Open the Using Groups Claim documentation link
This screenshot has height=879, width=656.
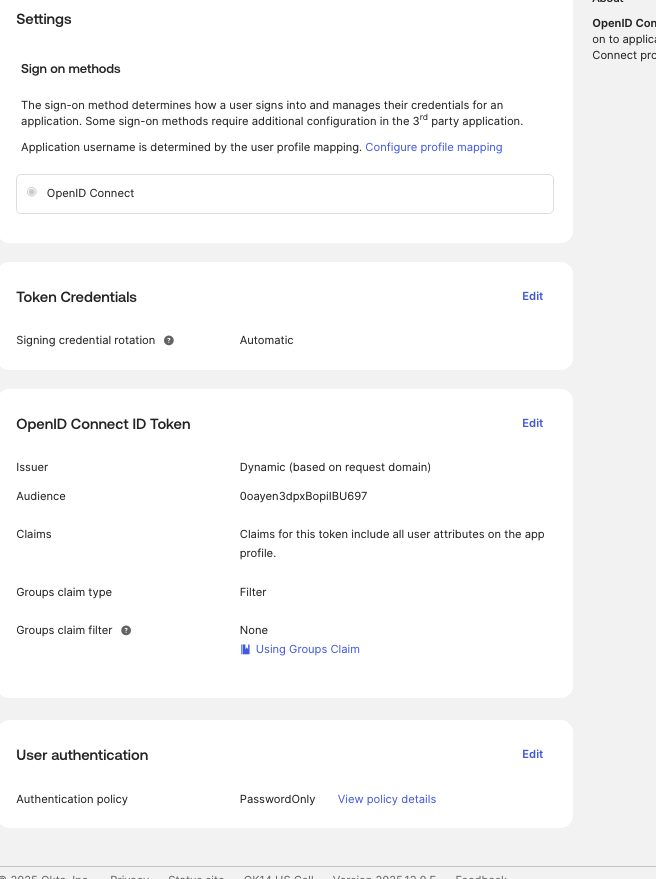coord(307,649)
